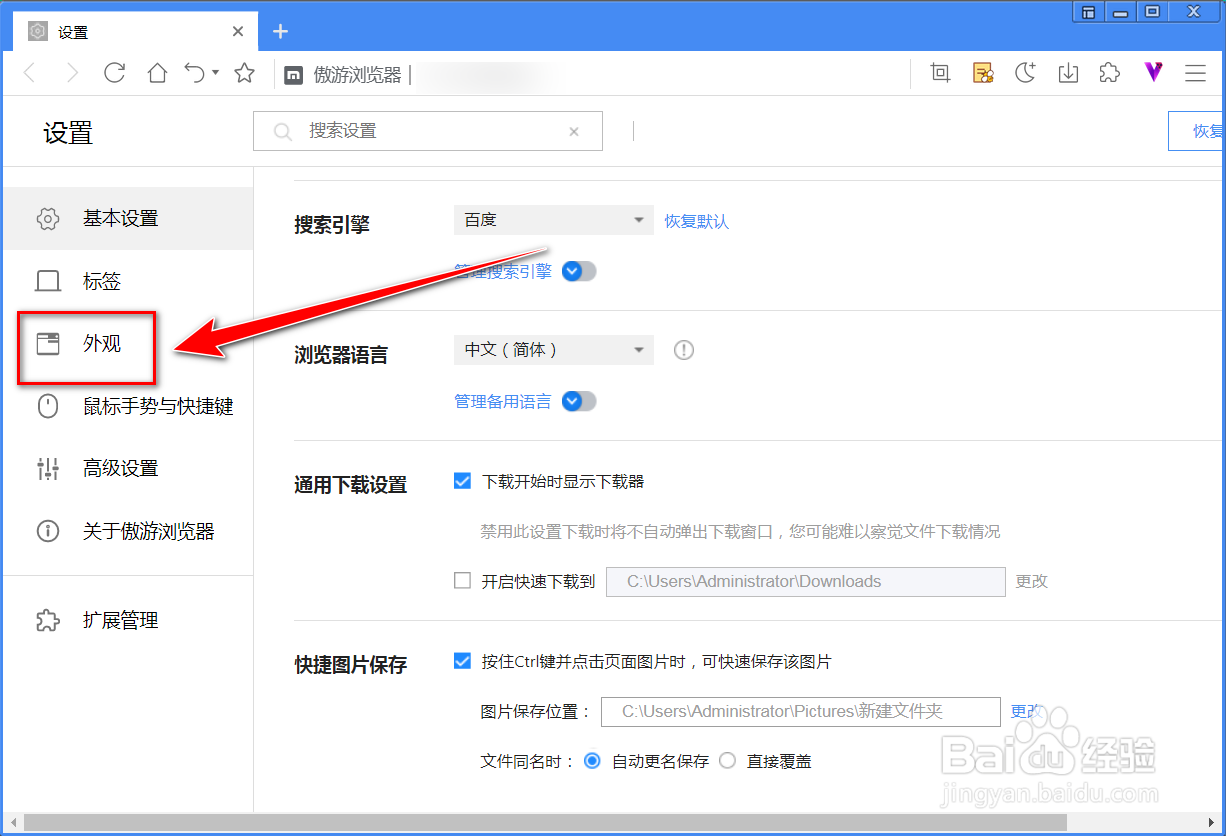1226x836 pixels.
Task: Open 高级设置 section
Action: 128,468
